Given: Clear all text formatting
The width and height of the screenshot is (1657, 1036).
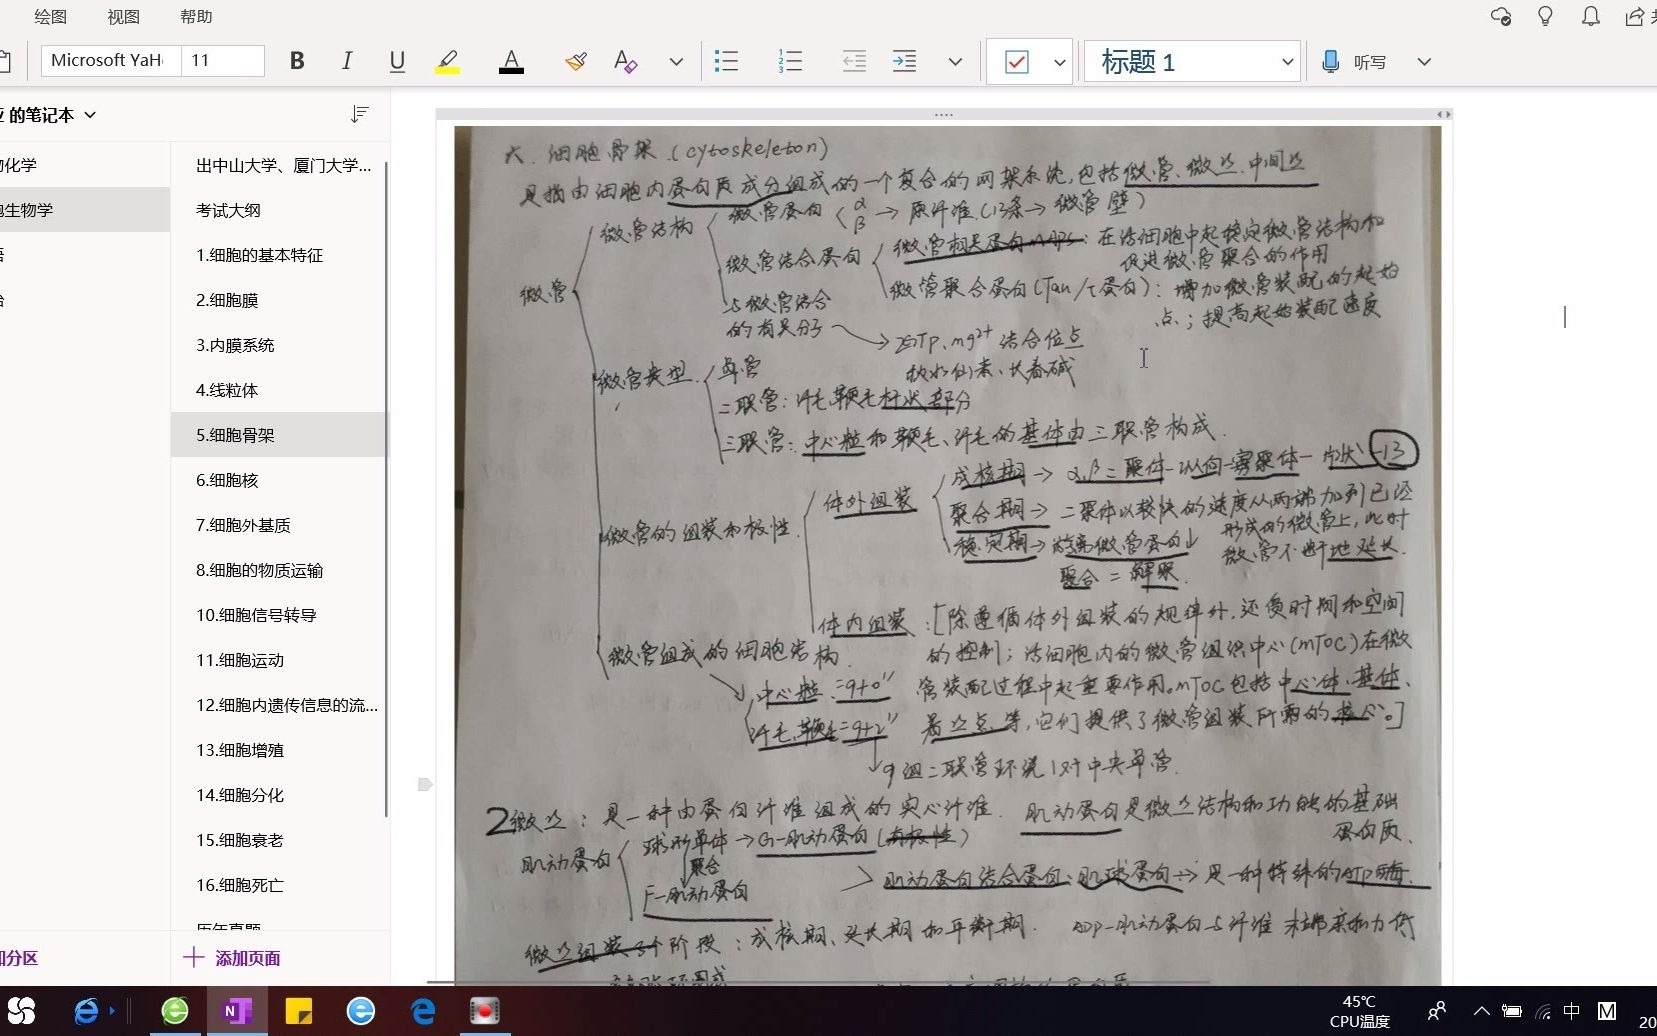Looking at the screenshot, I should point(625,61).
